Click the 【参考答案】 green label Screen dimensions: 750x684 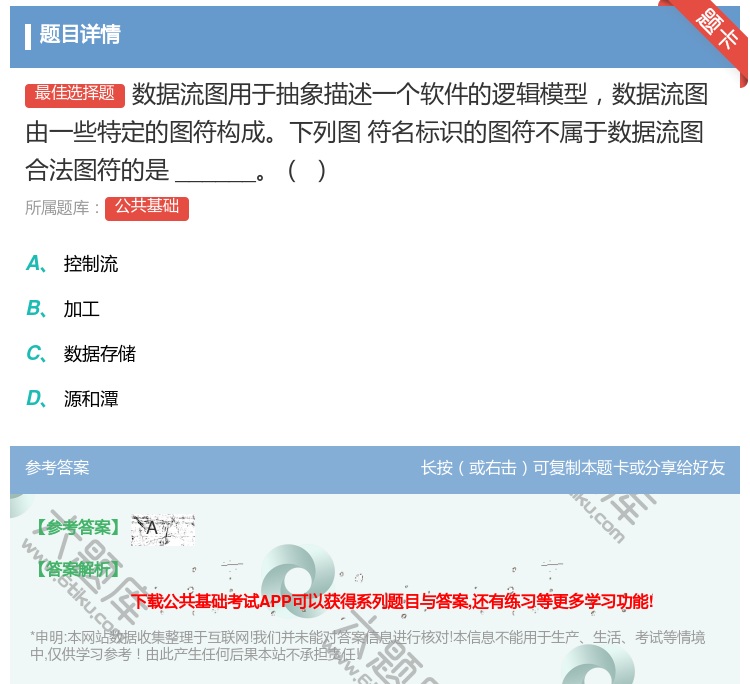tap(77, 527)
